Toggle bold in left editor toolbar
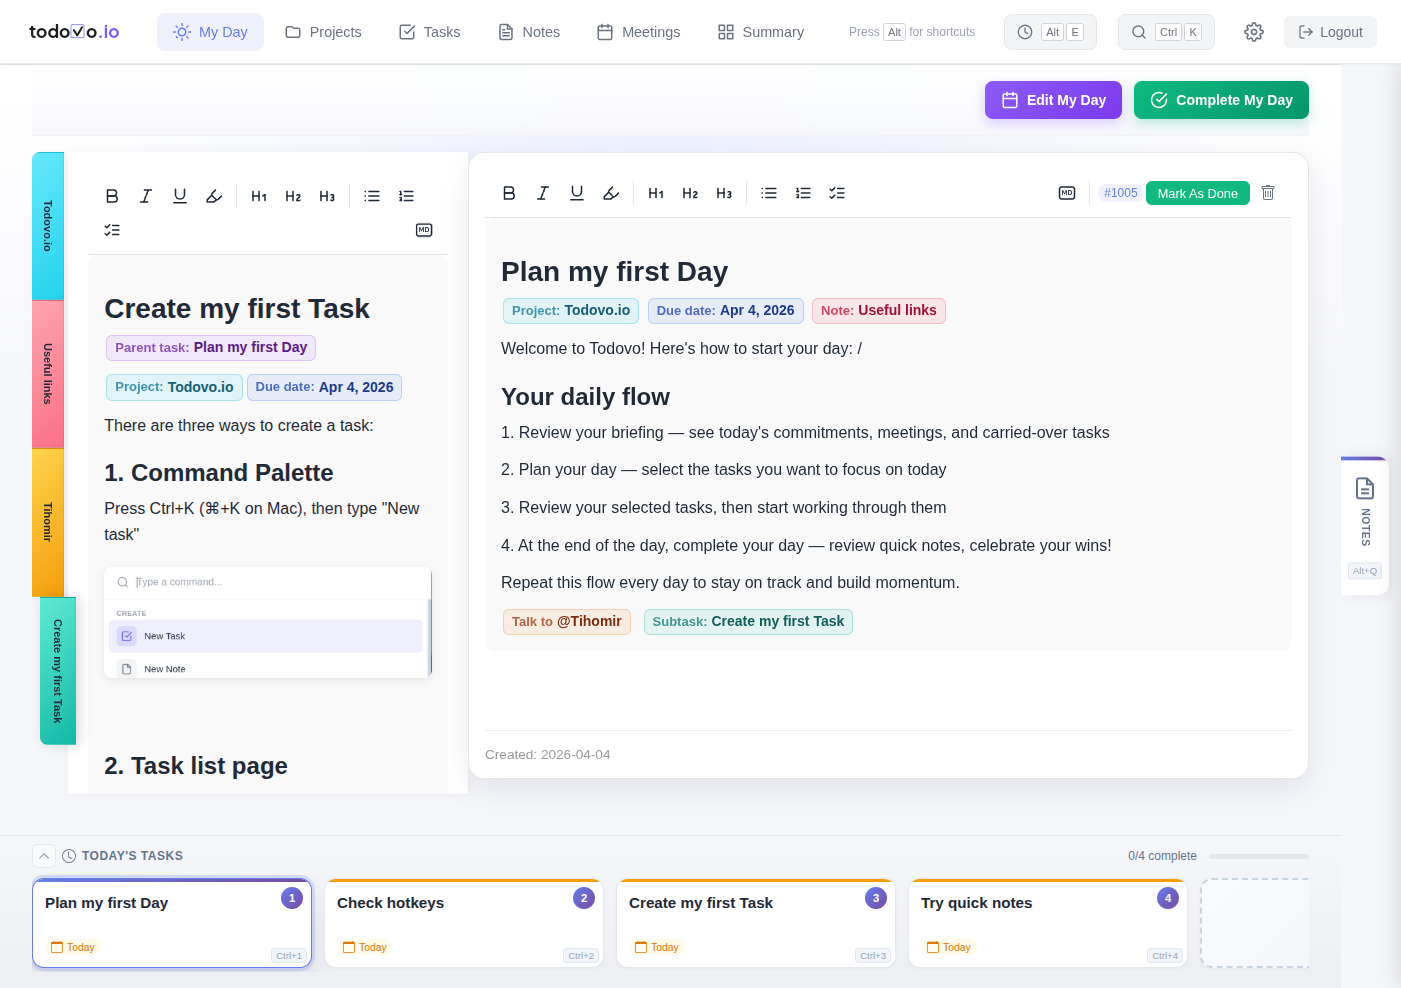Viewport: 1401px width, 988px height. (x=112, y=196)
